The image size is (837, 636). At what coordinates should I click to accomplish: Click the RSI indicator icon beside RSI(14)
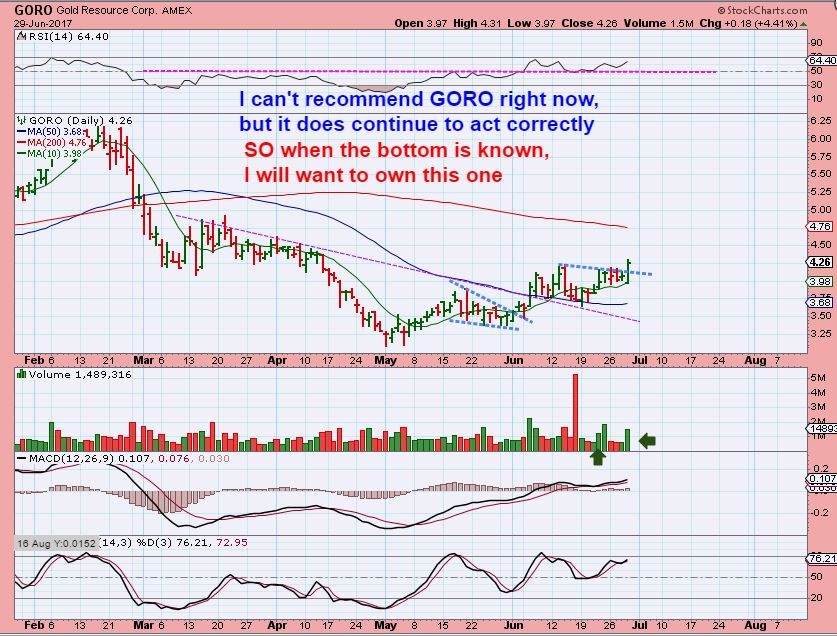pyautogui.click(x=21, y=36)
